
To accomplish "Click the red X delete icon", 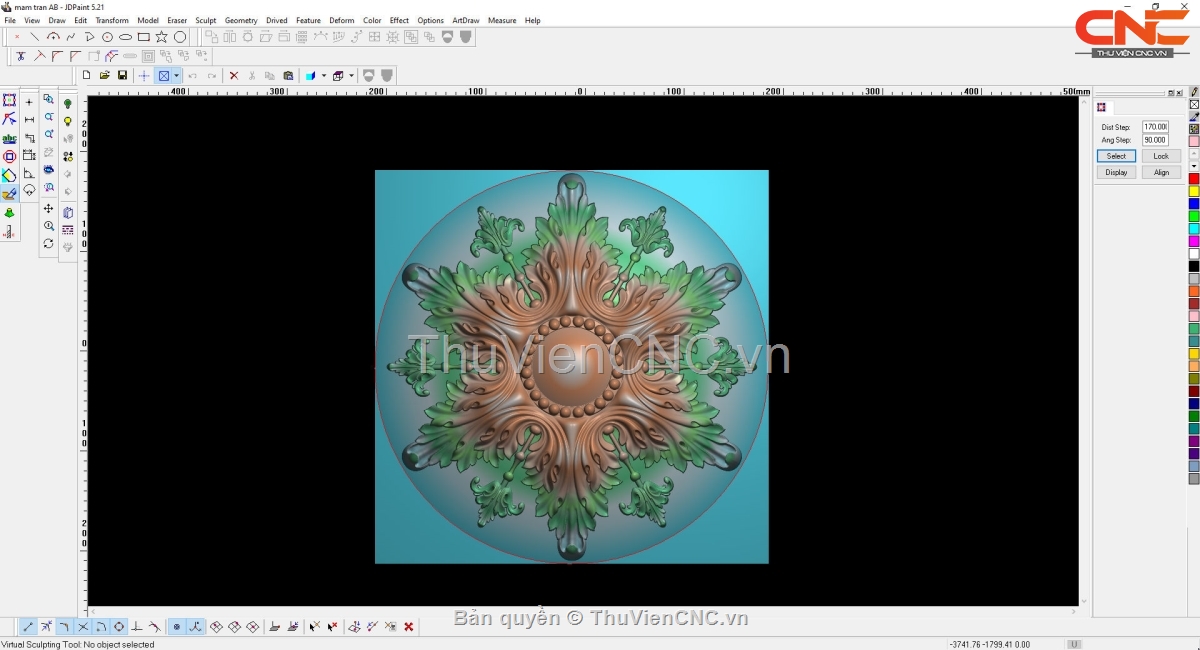I will 234,75.
